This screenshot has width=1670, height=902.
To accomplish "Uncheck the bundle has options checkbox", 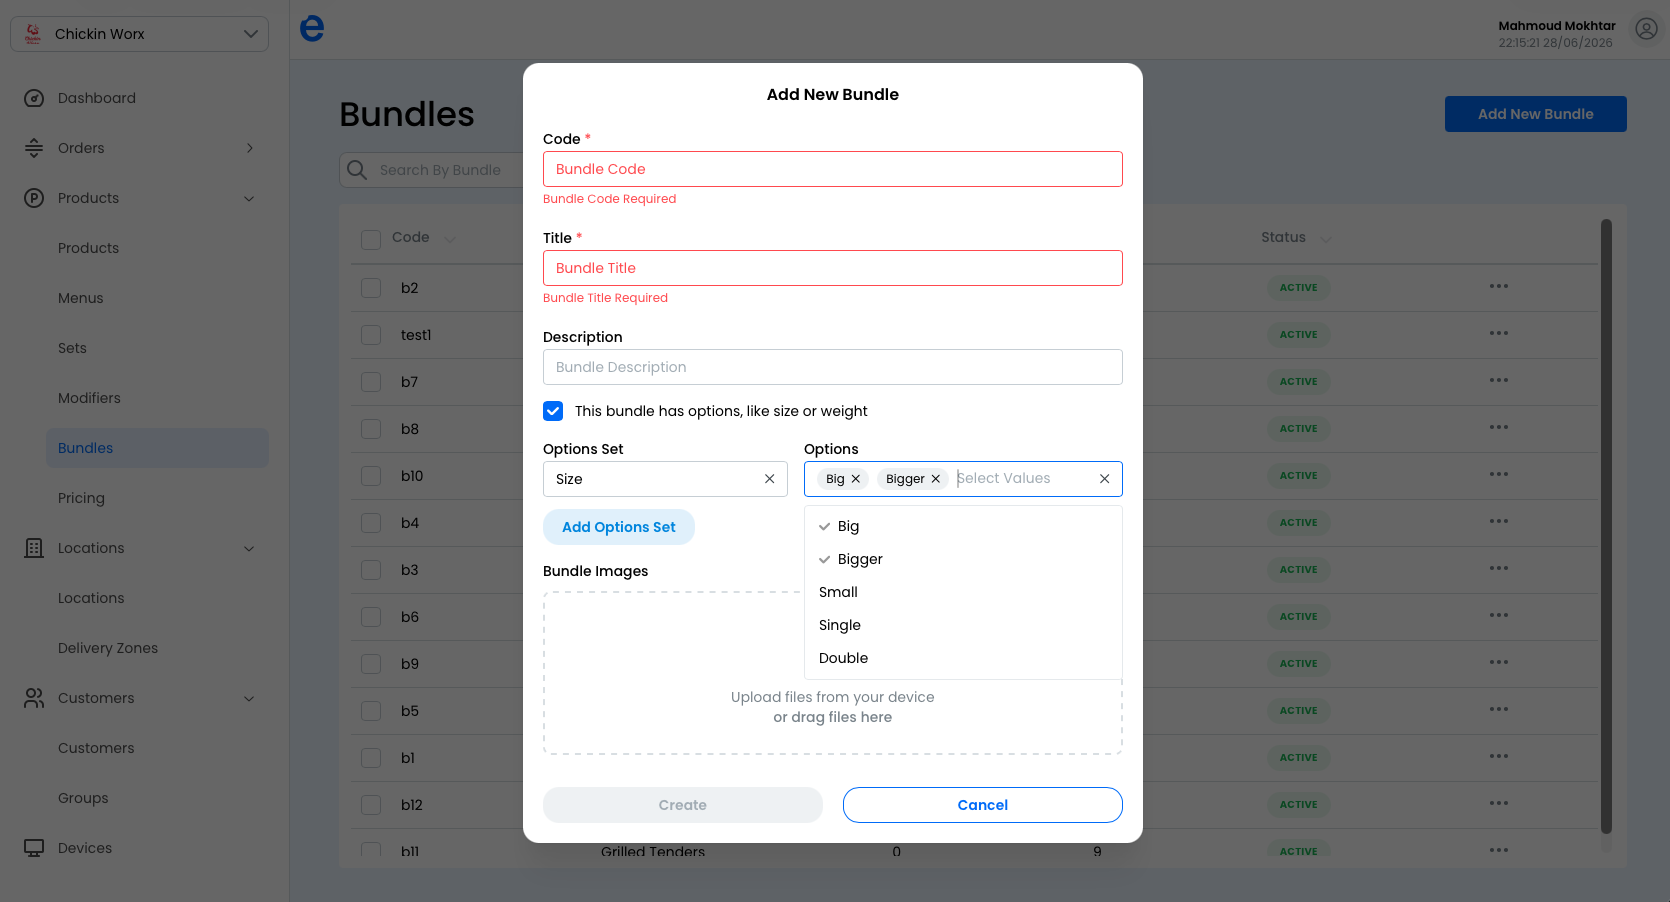I will point(553,411).
